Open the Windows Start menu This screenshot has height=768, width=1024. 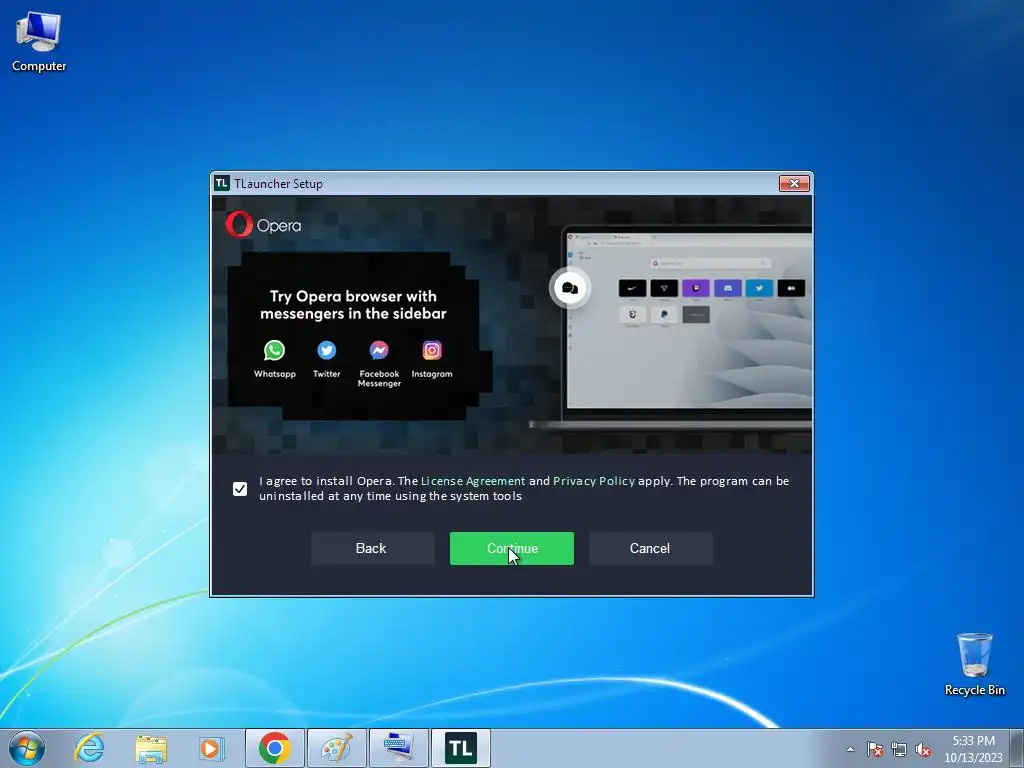[27, 748]
